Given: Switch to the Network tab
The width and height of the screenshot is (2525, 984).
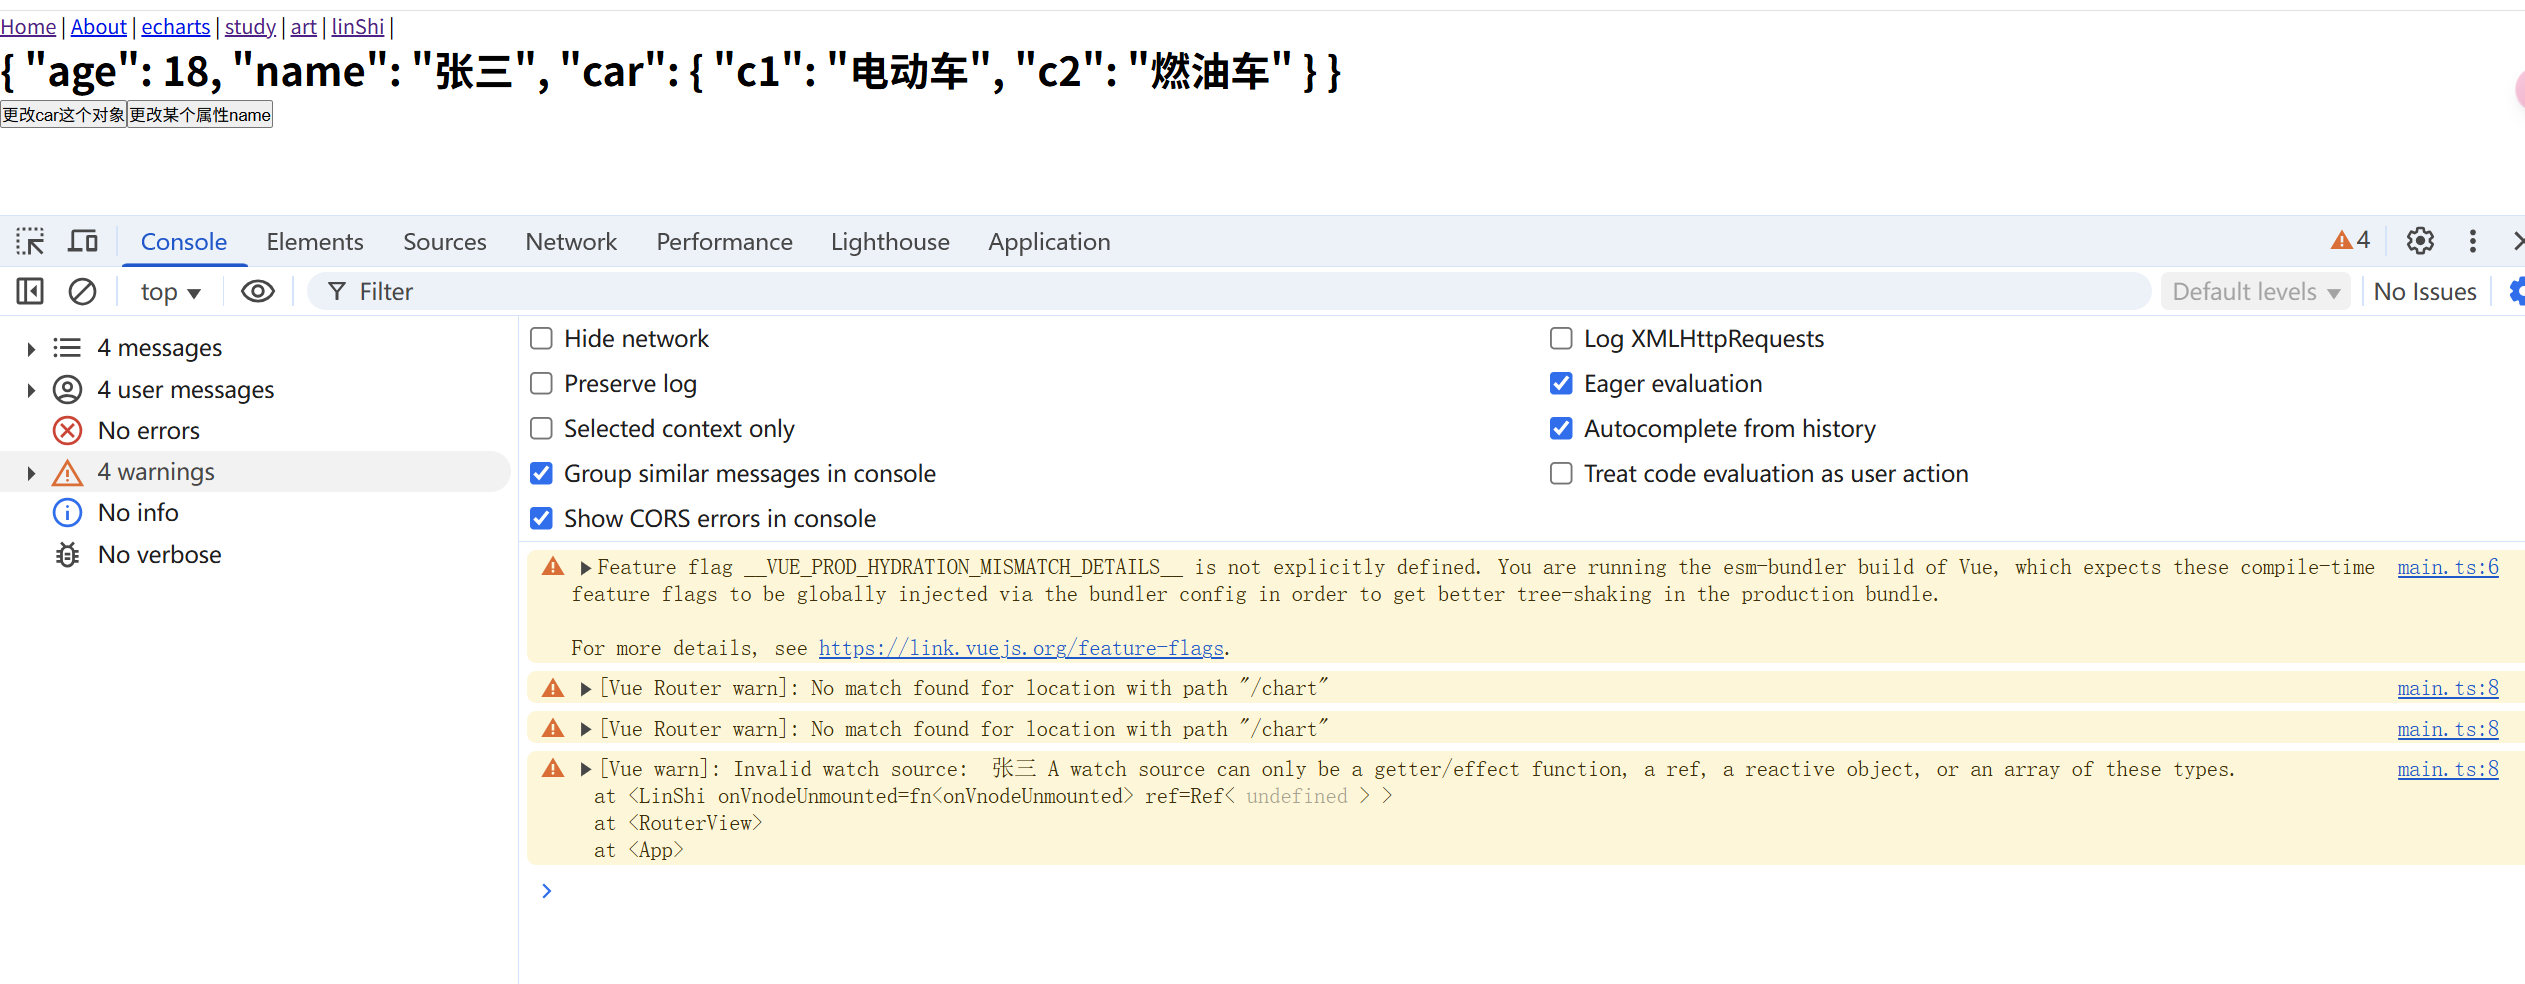Looking at the screenshot, I should pyautogui.click(x=571, y=242).
